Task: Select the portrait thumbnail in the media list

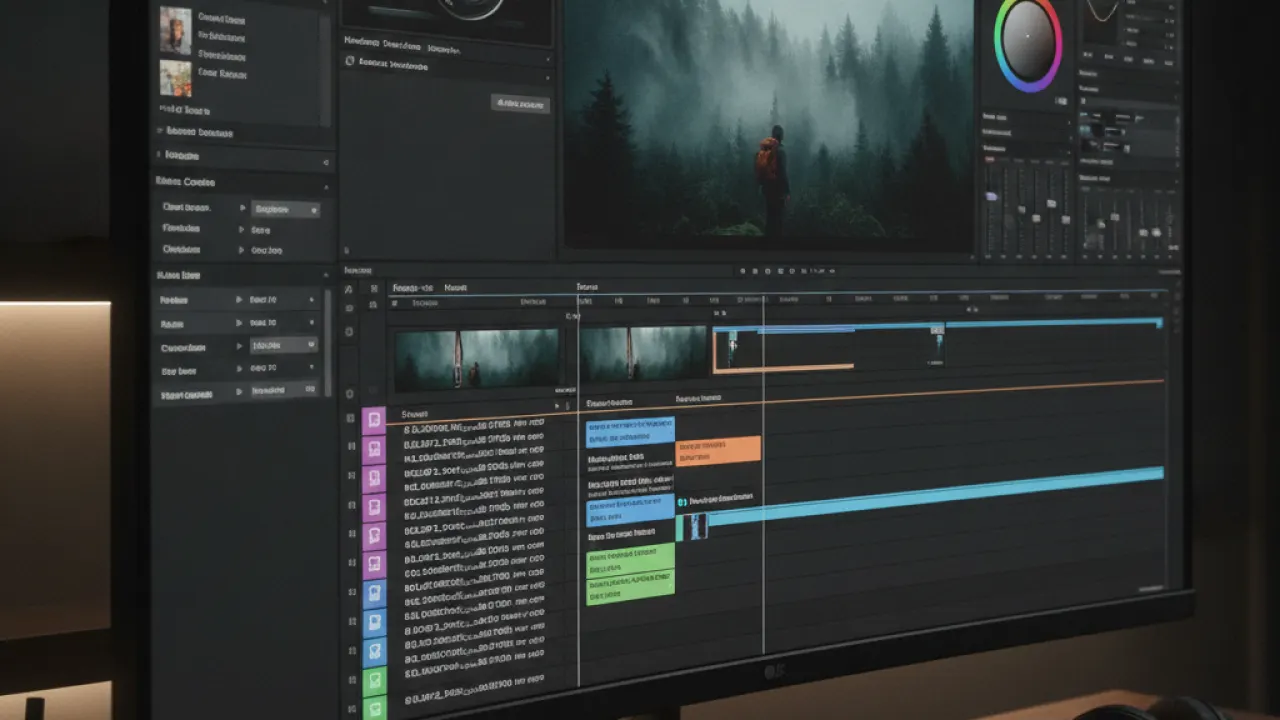Action: [176, 30]
